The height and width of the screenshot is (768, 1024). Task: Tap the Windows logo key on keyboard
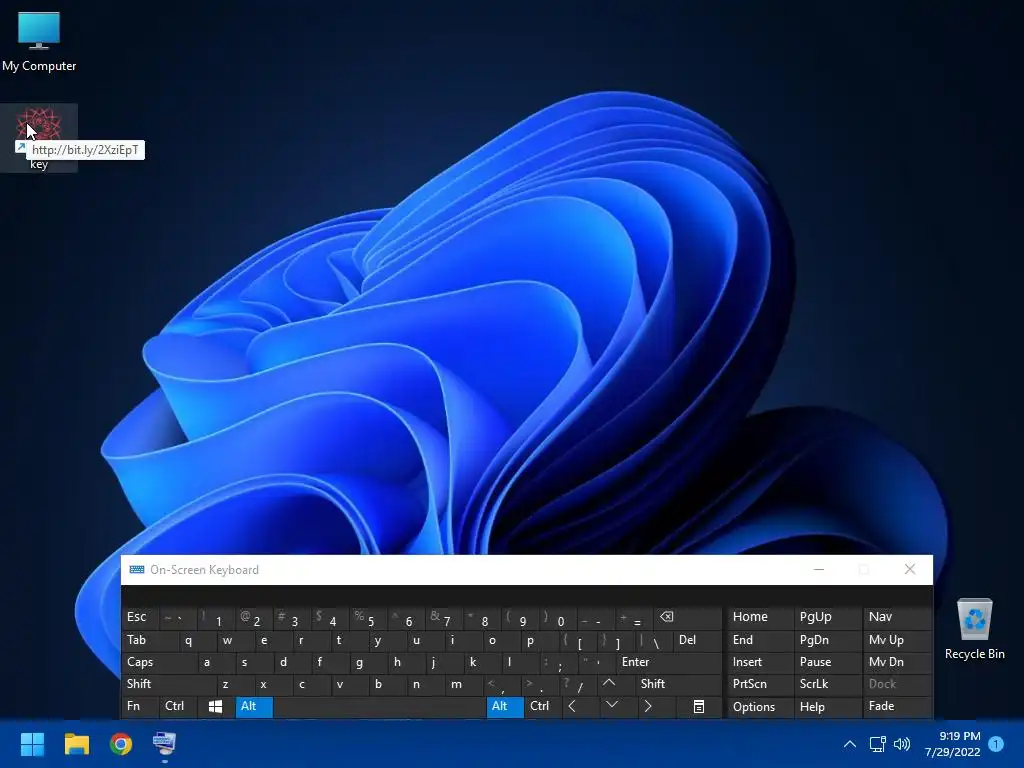(x=215, y=707)
